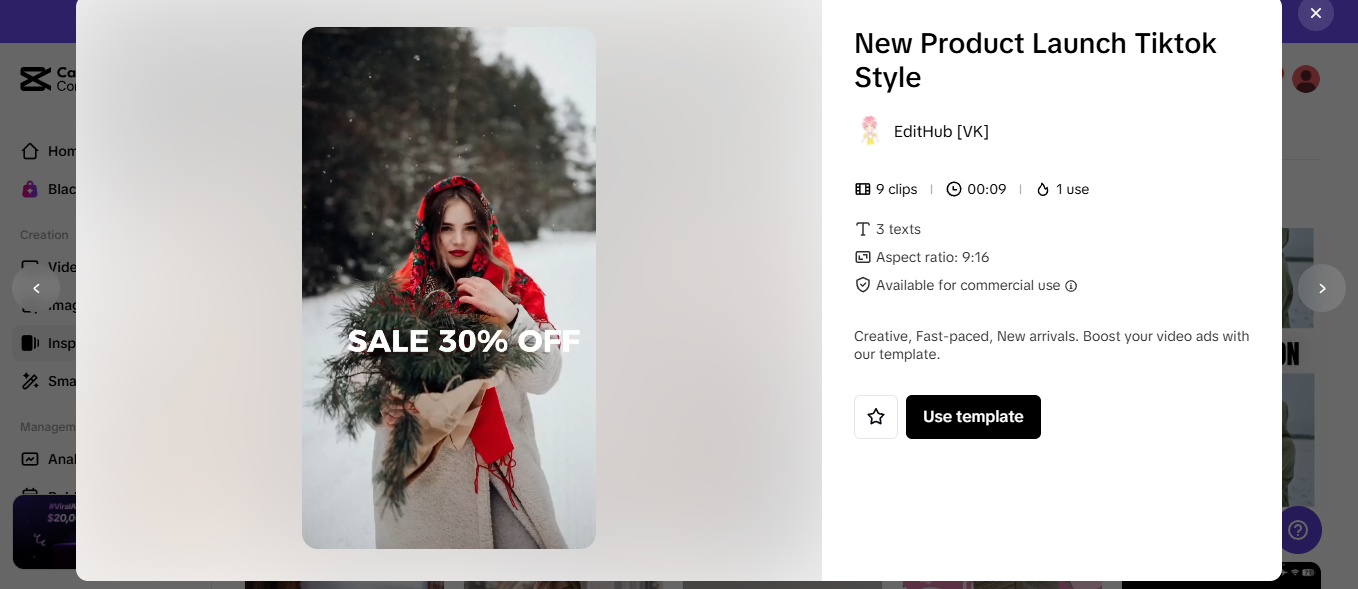The width and height of the screenshot is (1358, 589).
Task: Open Analytics chart icon in sidebar
Action: pyautogui.click(x=30, y=459)
